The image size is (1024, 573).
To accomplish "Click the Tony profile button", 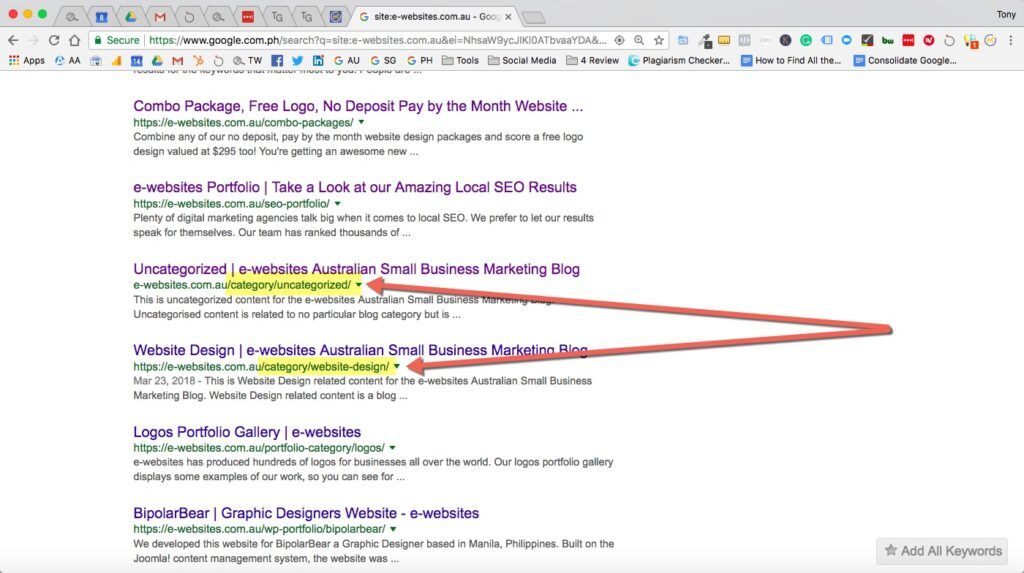I will tap(1006, 14).
